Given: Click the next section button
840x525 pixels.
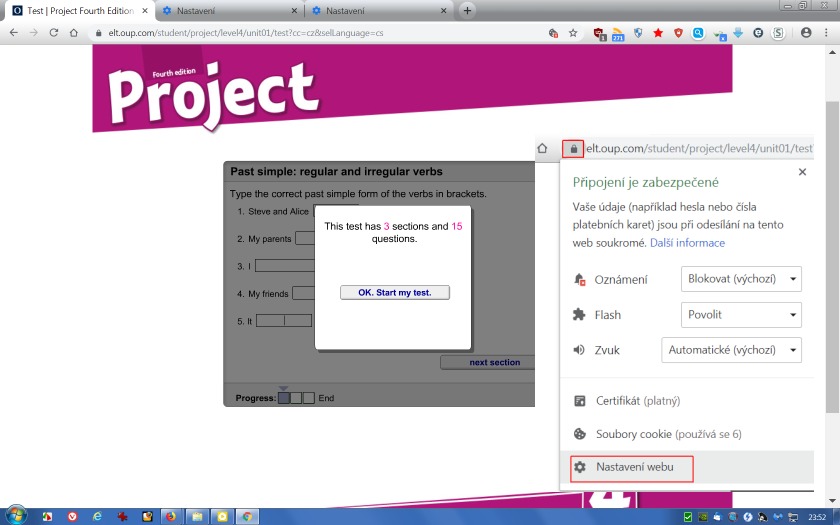Looking at the screenshot, I should (488, 362).
